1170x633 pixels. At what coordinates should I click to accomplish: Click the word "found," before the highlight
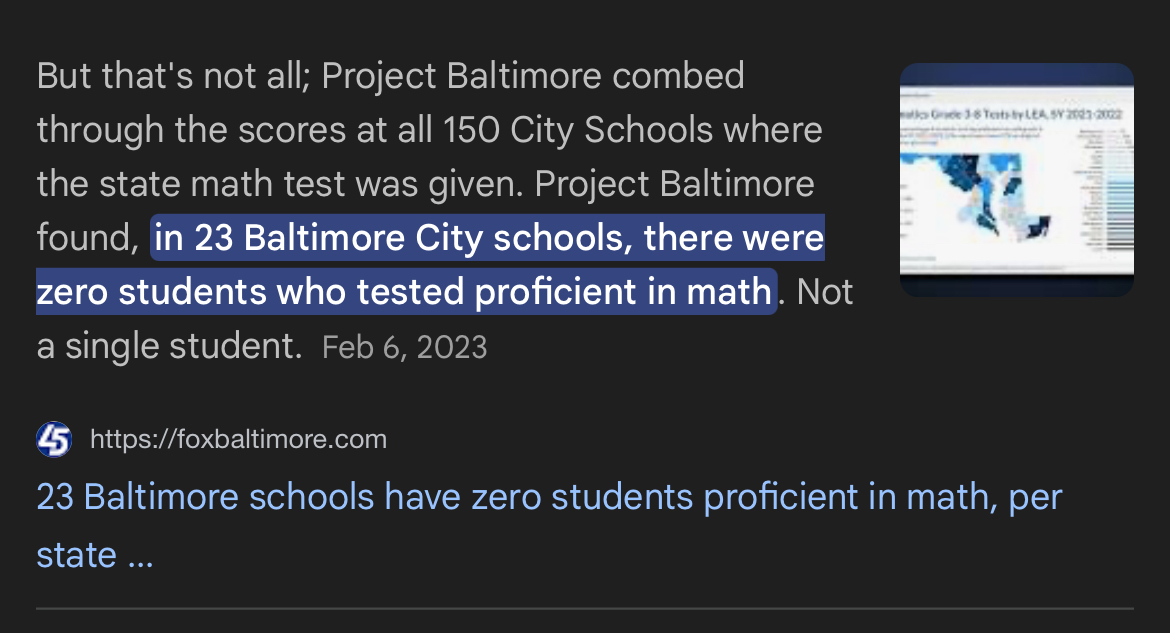[x=88, y=238]
